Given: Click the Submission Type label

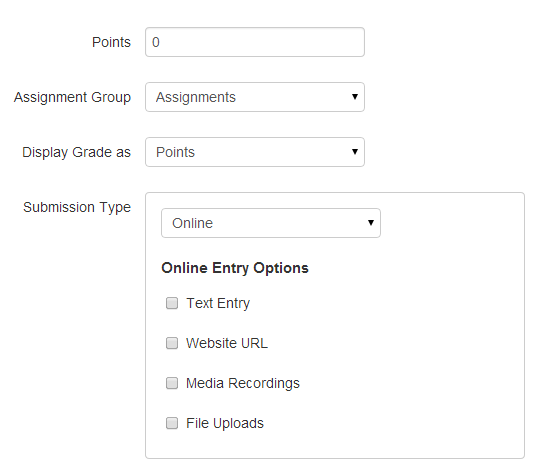Looking at the screenshot, I should click(x=77, y=208).
